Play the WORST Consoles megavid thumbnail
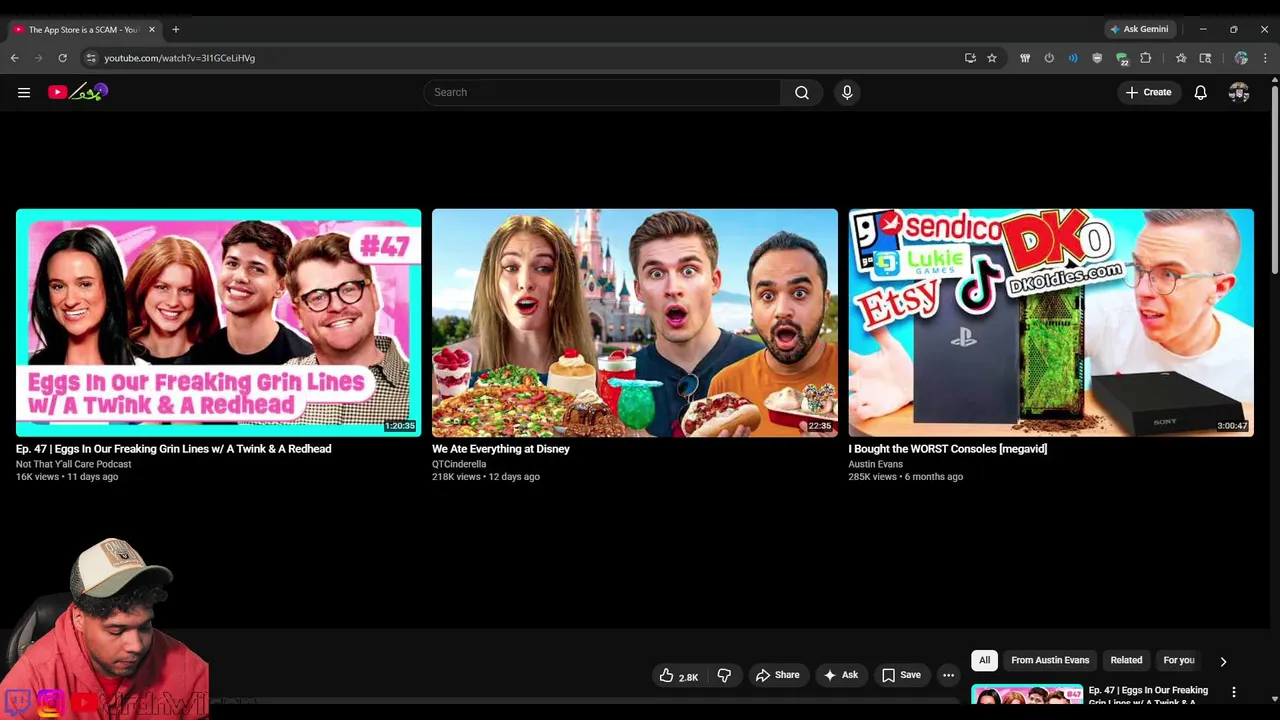 point(1051,323)
